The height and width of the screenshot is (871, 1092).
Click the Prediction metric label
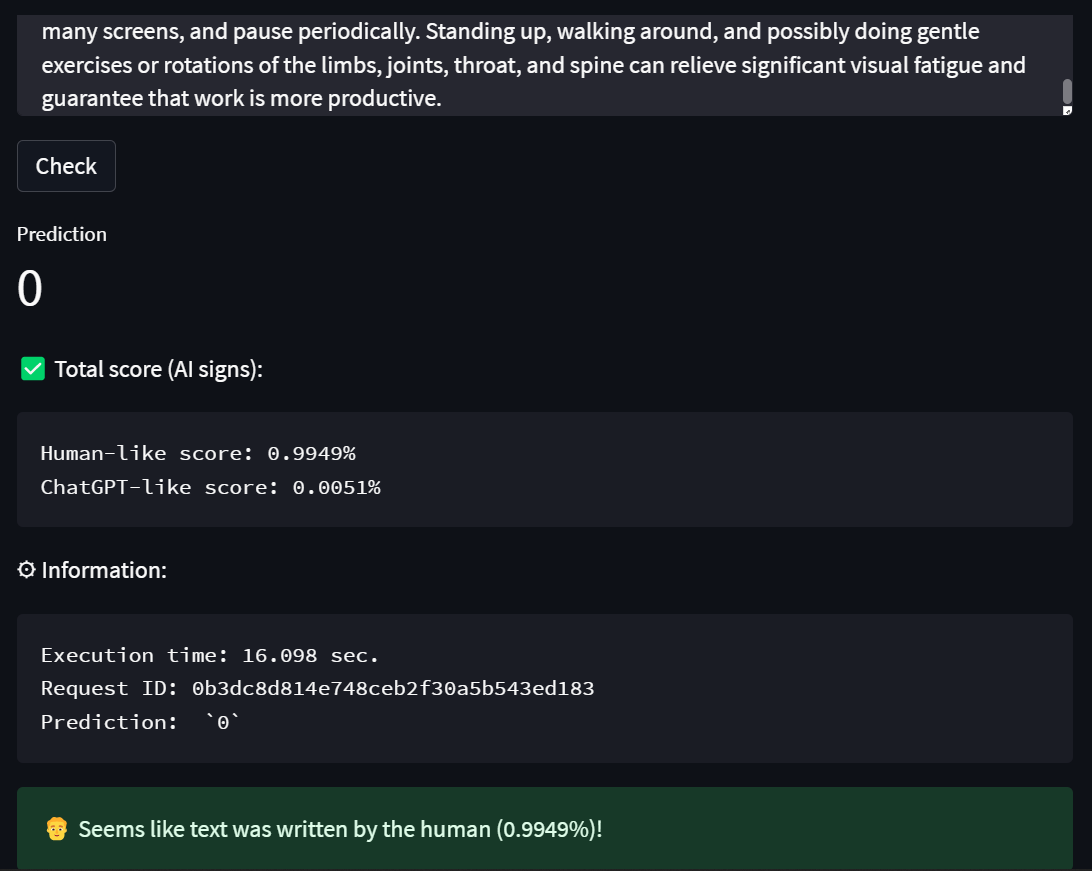tap(62, 234)
